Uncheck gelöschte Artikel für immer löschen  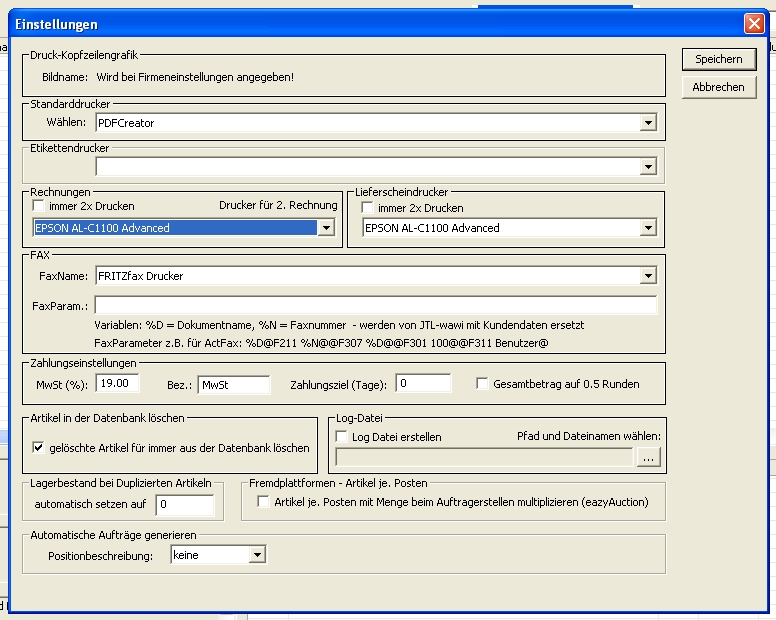point(39,448)
